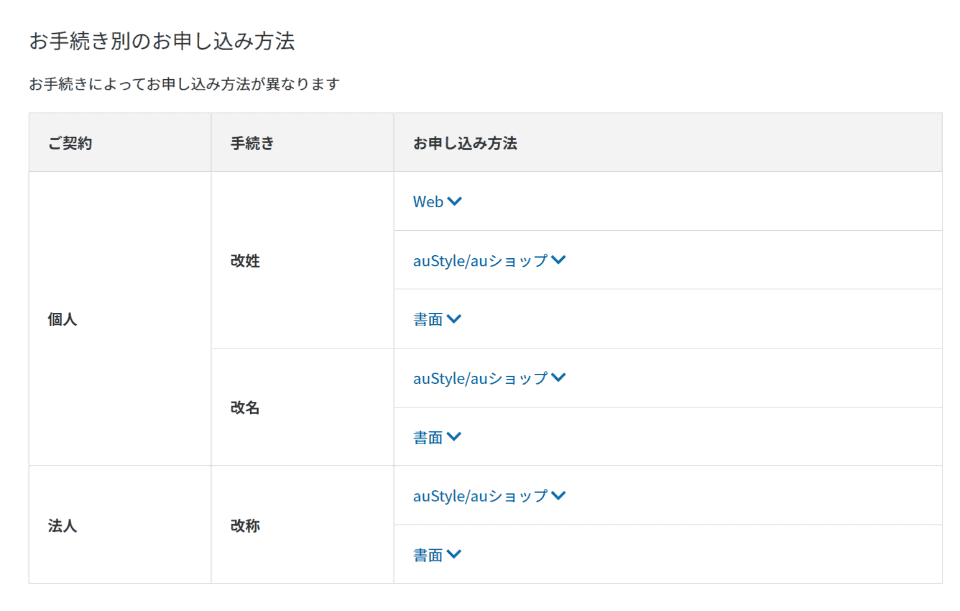Click chevron beside auStyle/auショップ under 改姓
Image resolution: width=960 pixels, height=611 pixels.
click(558, 260)
